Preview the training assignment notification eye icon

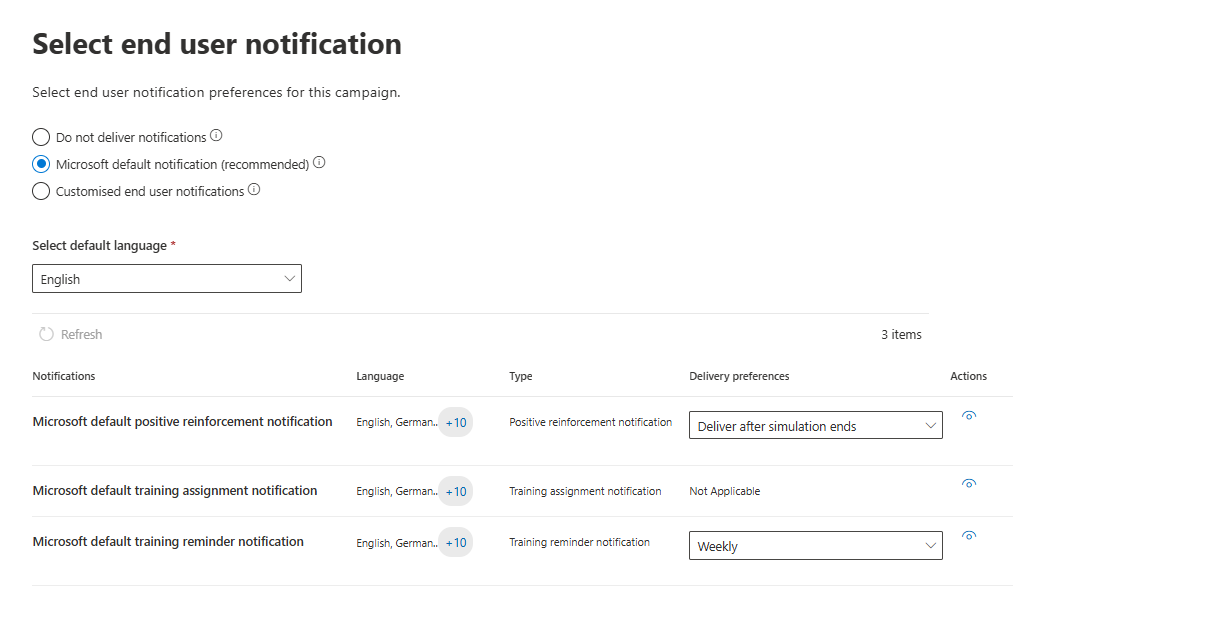(x=968, y=484)
